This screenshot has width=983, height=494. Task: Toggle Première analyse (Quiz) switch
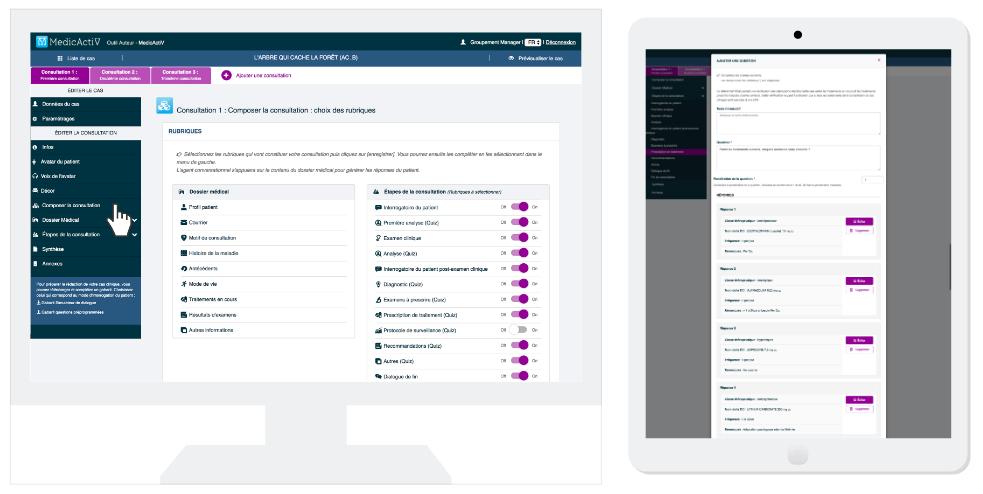(520, 222)
